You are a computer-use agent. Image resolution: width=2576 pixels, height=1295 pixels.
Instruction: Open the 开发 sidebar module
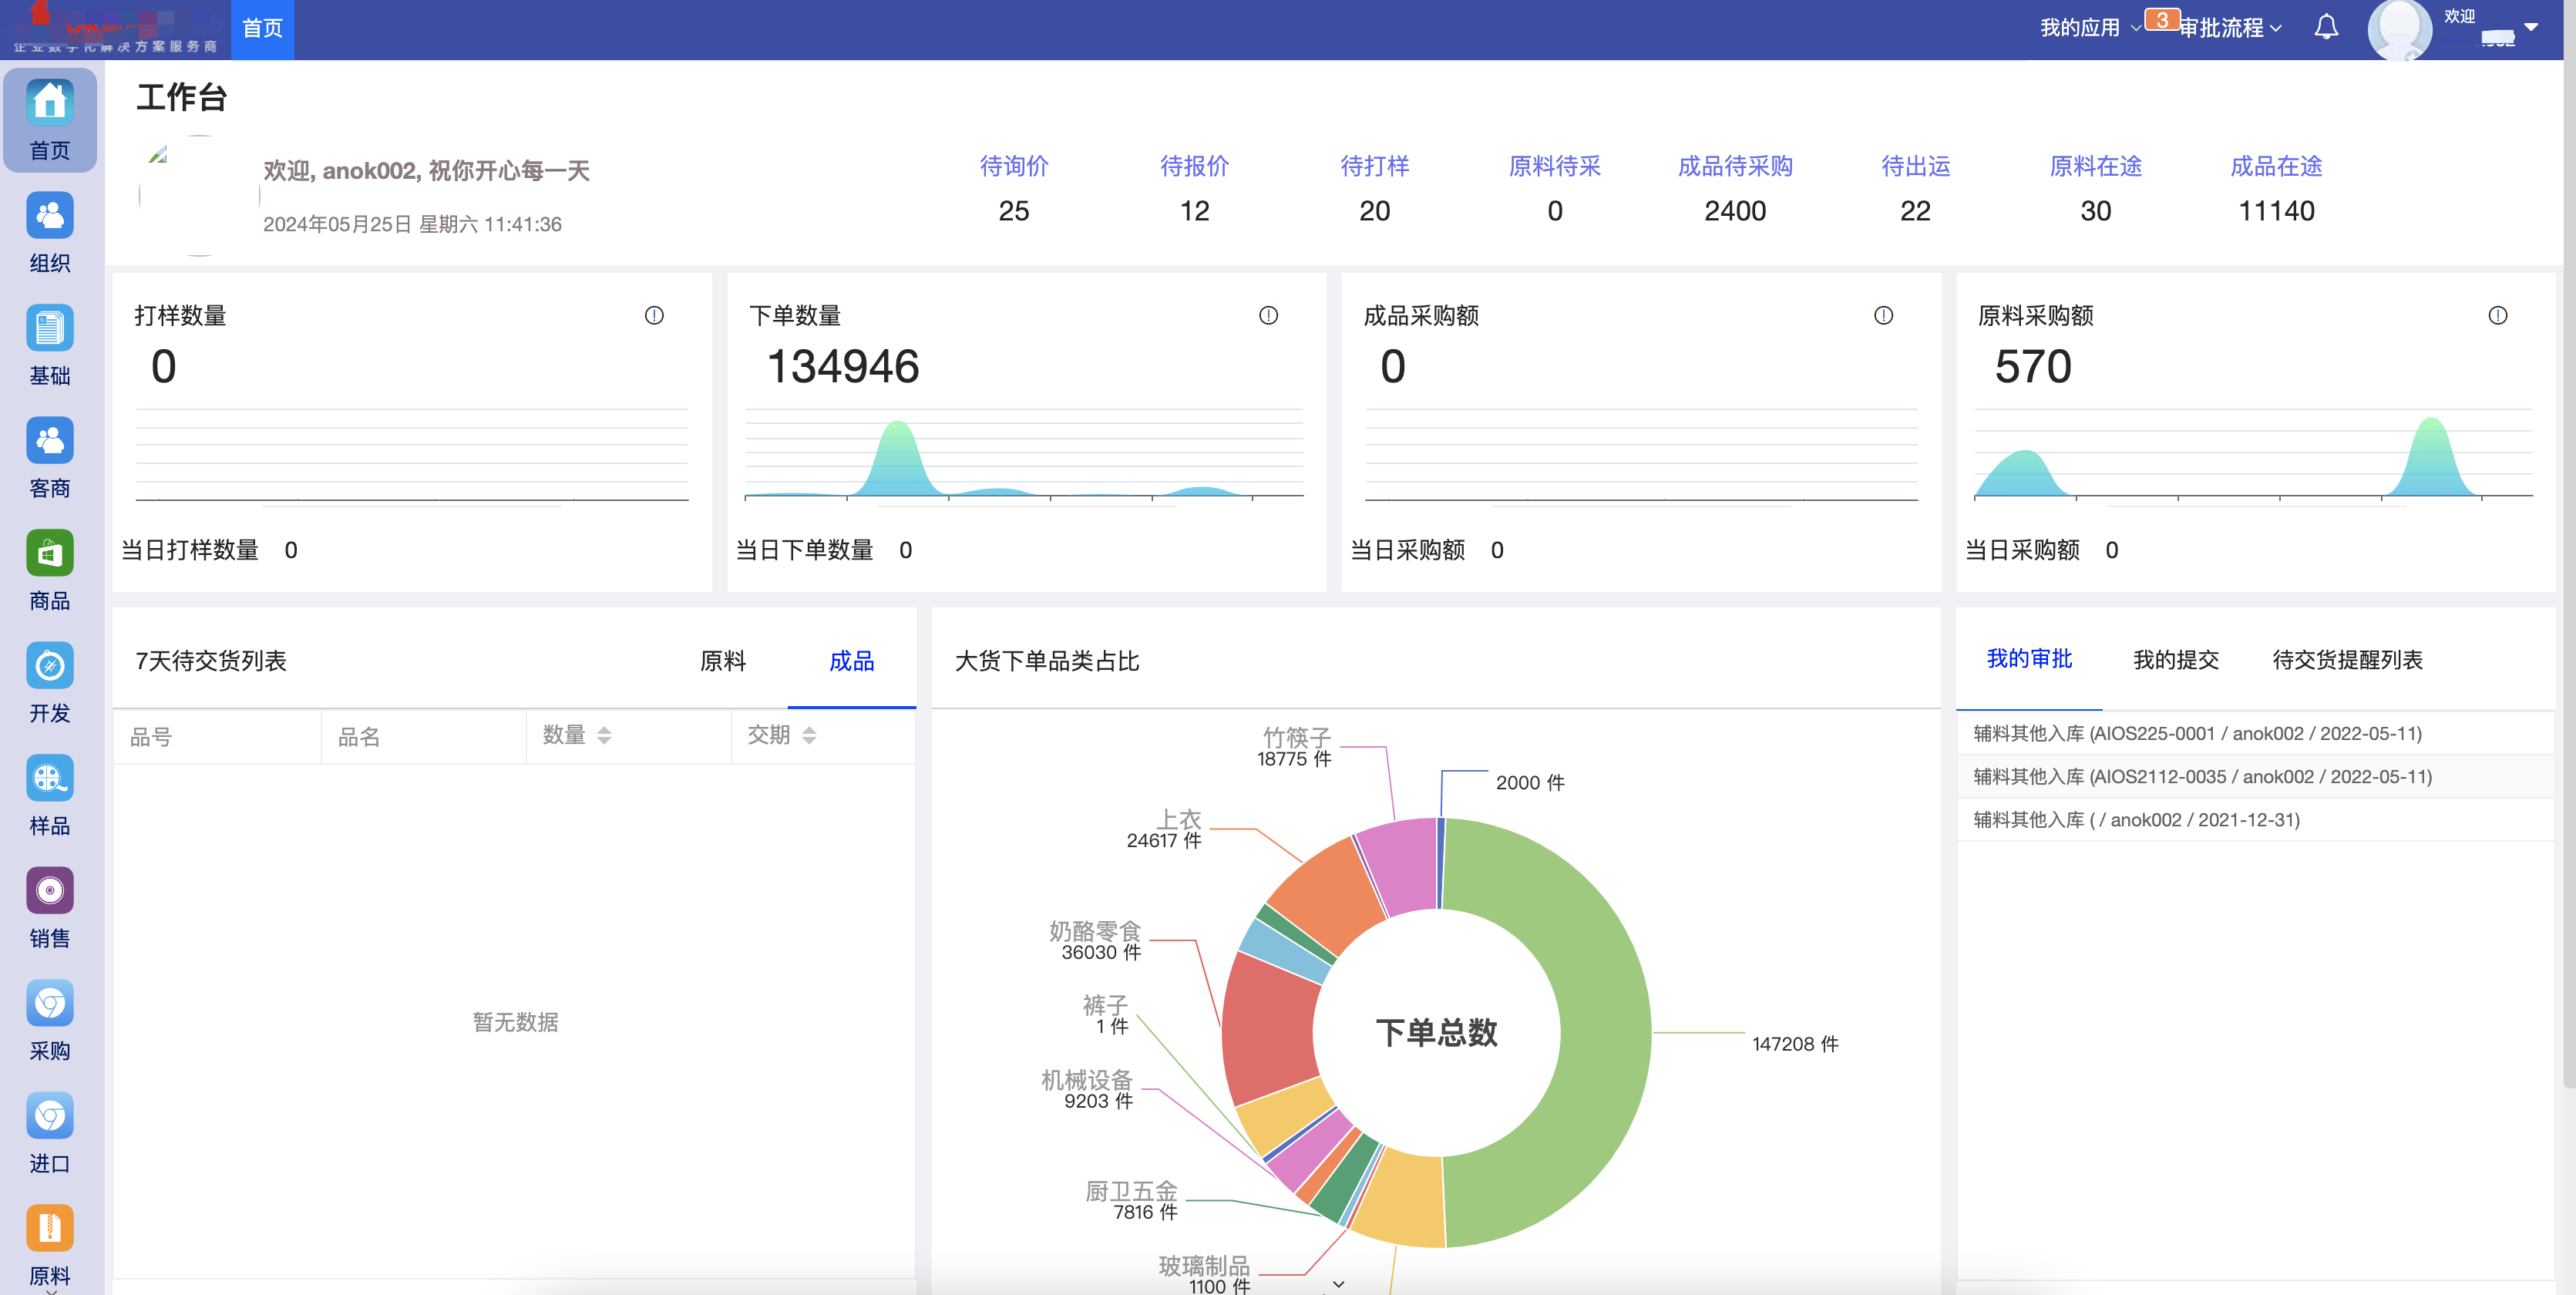50,682
